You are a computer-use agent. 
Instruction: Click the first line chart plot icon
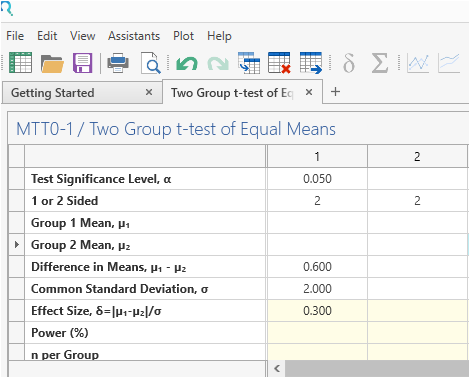[418, 63]
